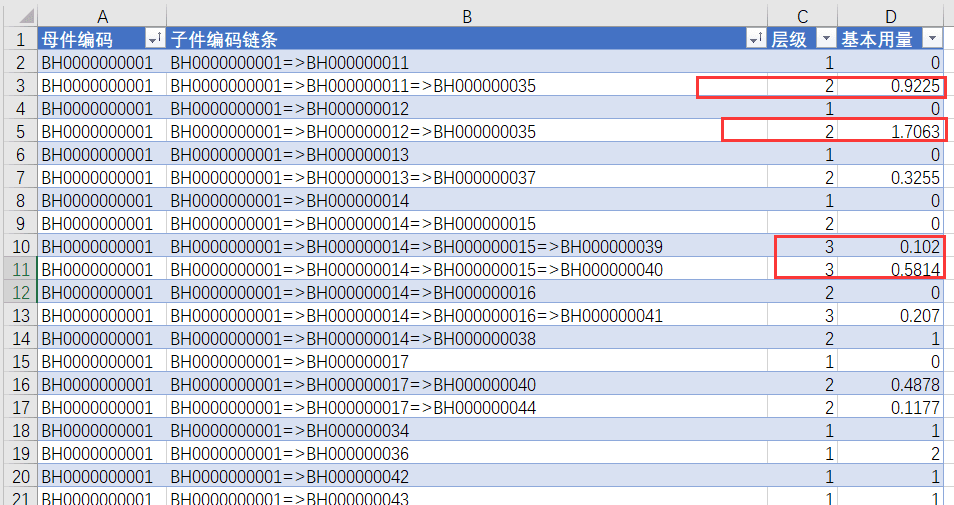Select cell A2 containing BH0000000001

(102, 63)
